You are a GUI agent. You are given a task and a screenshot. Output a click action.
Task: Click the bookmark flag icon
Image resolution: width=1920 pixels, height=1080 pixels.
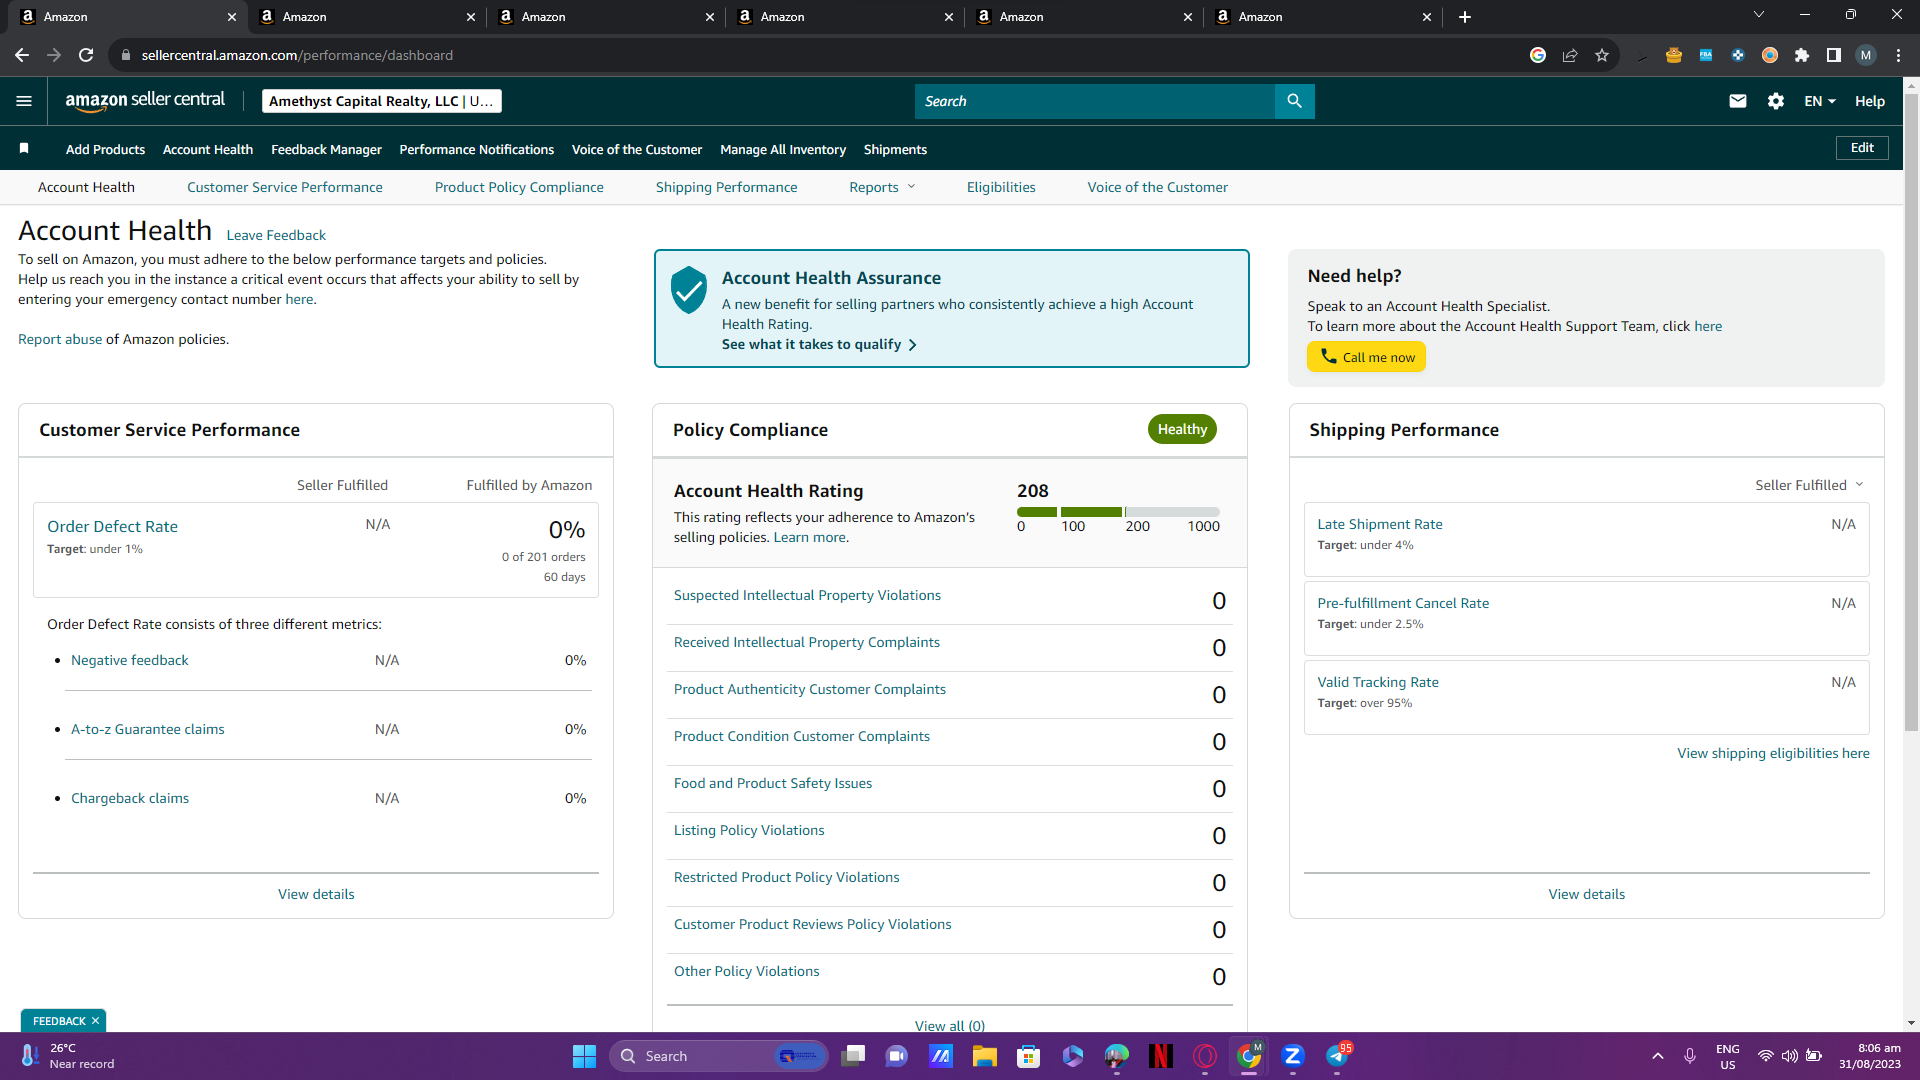point(24,149)
